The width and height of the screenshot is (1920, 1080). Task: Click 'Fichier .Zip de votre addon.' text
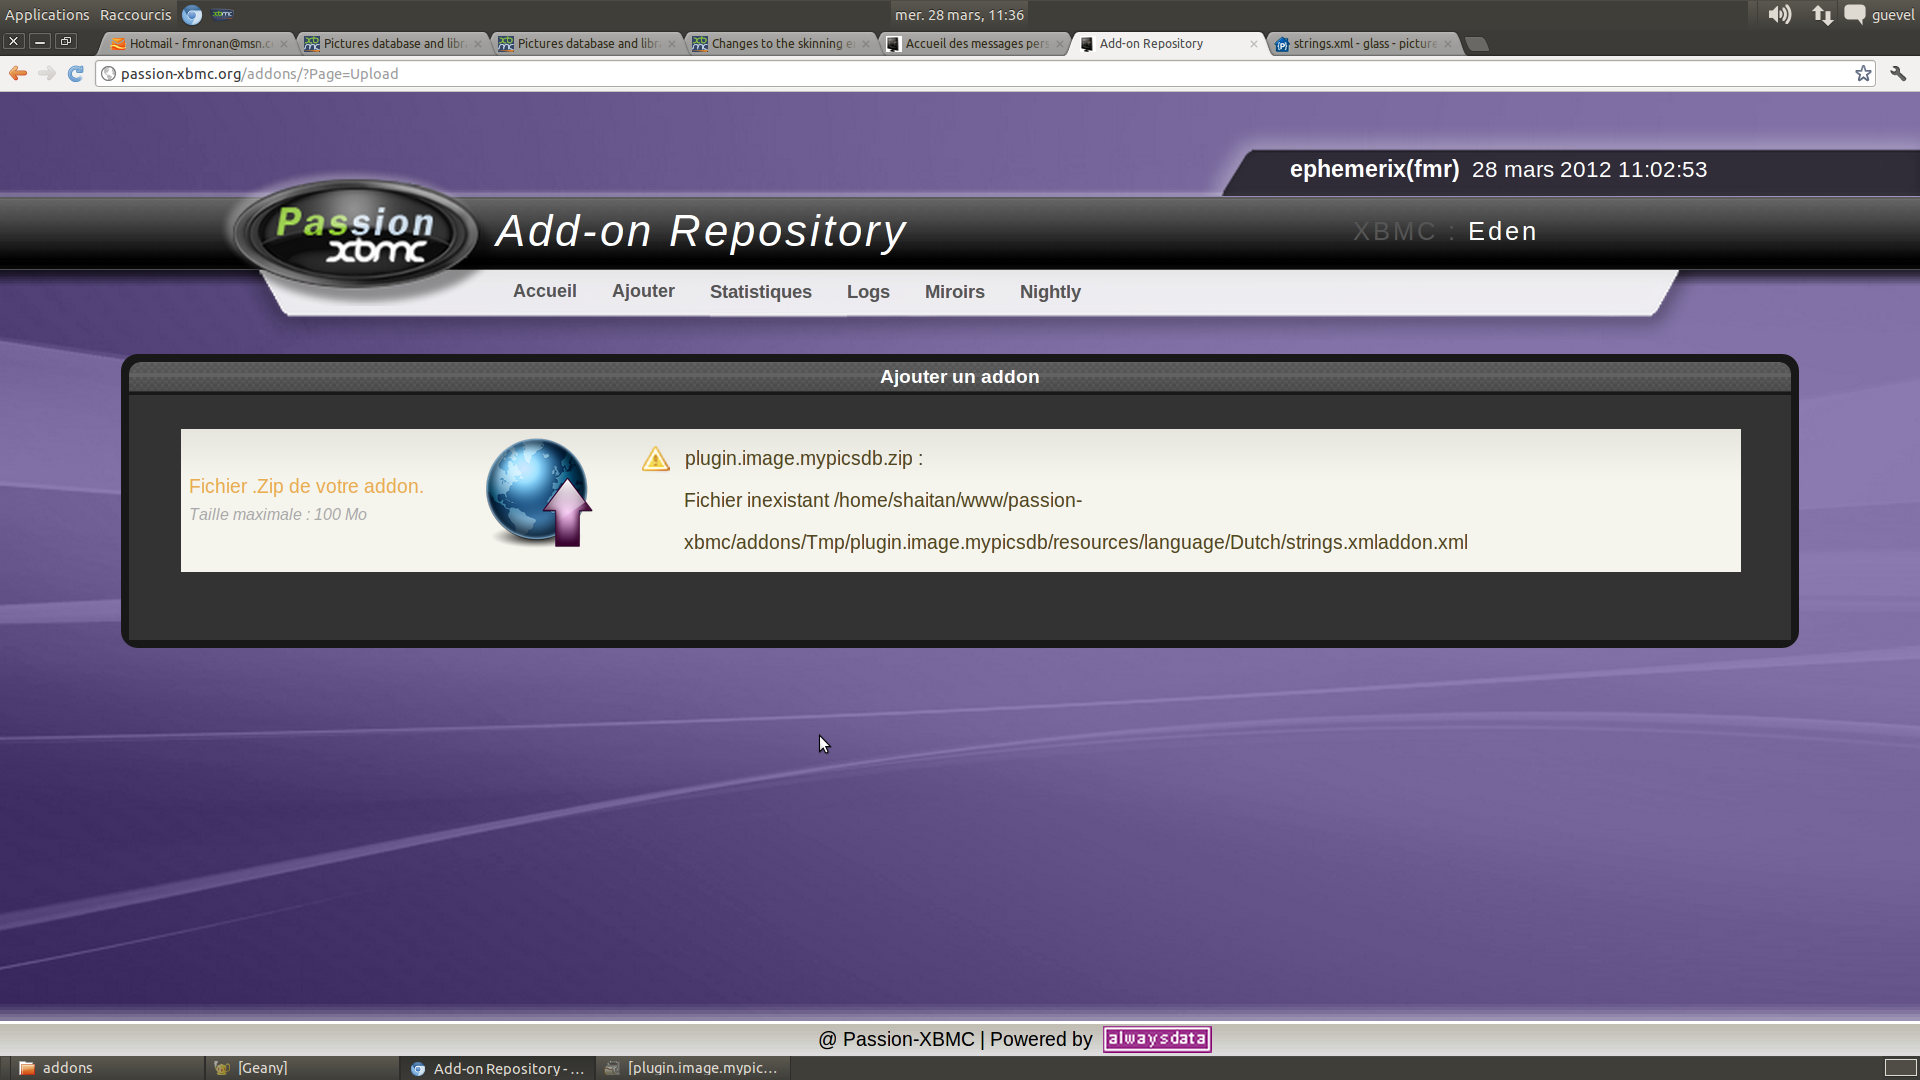pos(306,486)
